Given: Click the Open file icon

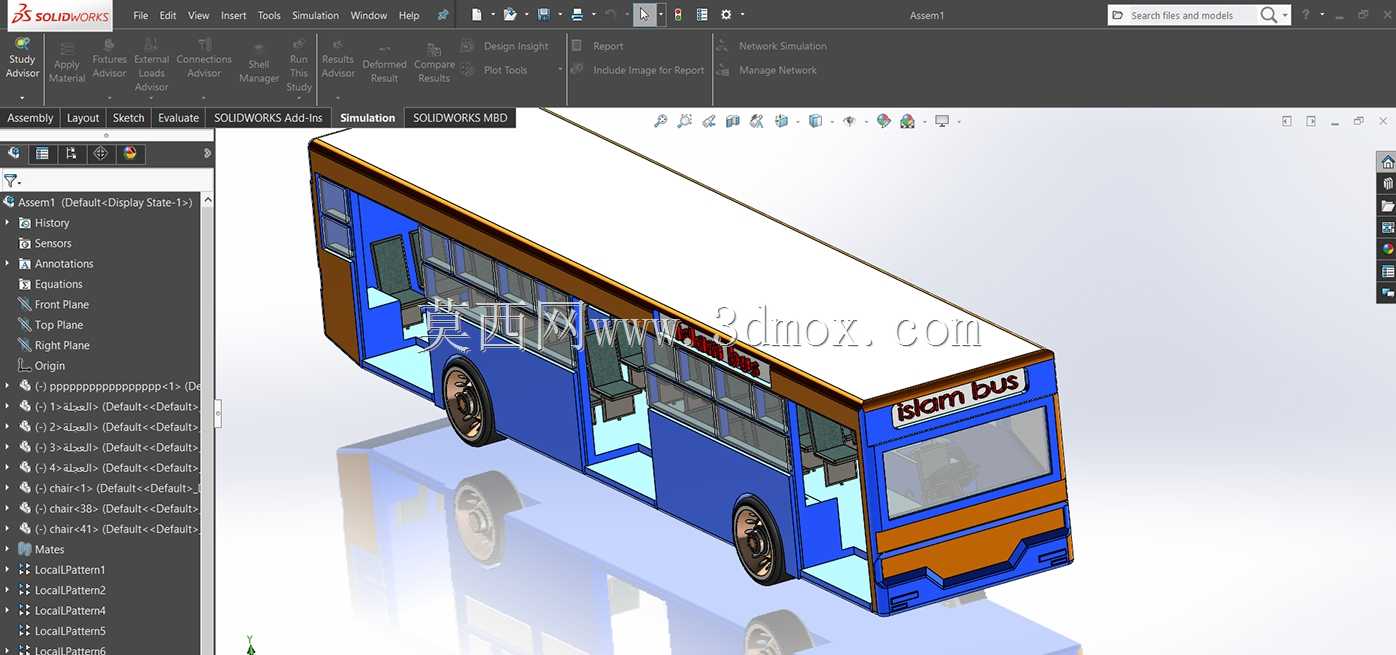Looking at the screenshot, I should (x=510, y=15).
